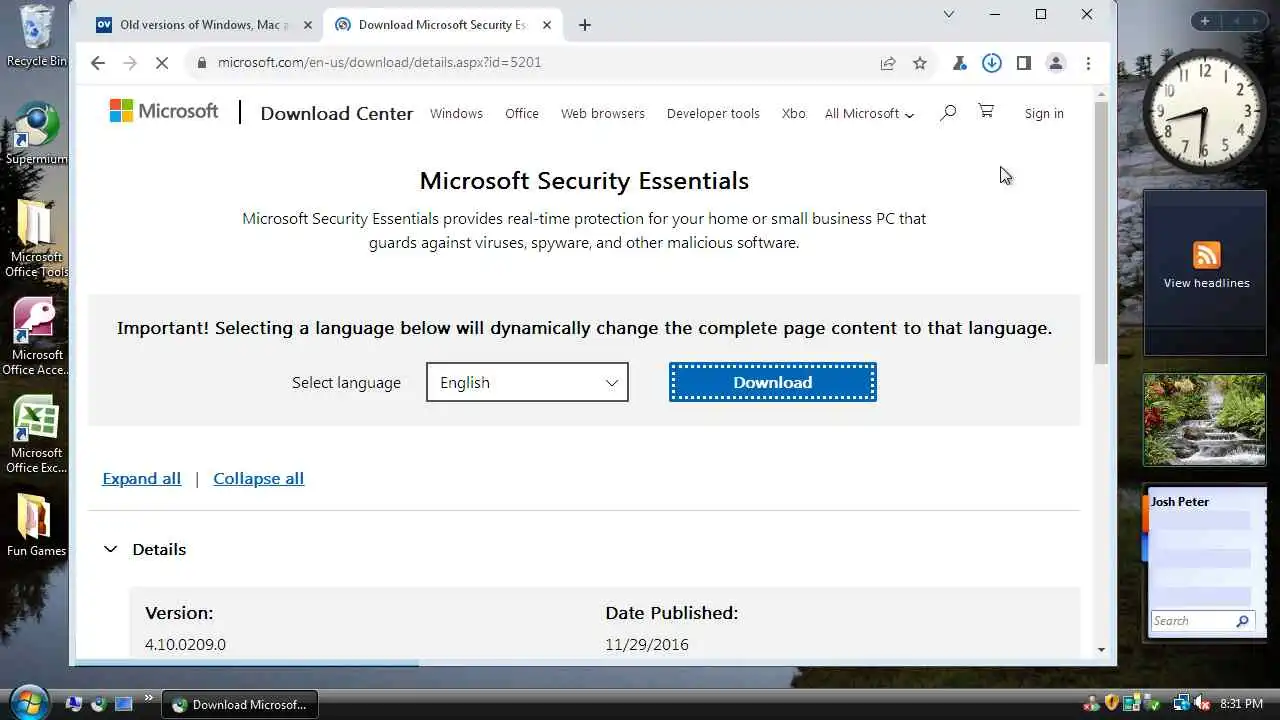Open the Select language dropdown
The image size is (1280, 720).
[527, 382]
